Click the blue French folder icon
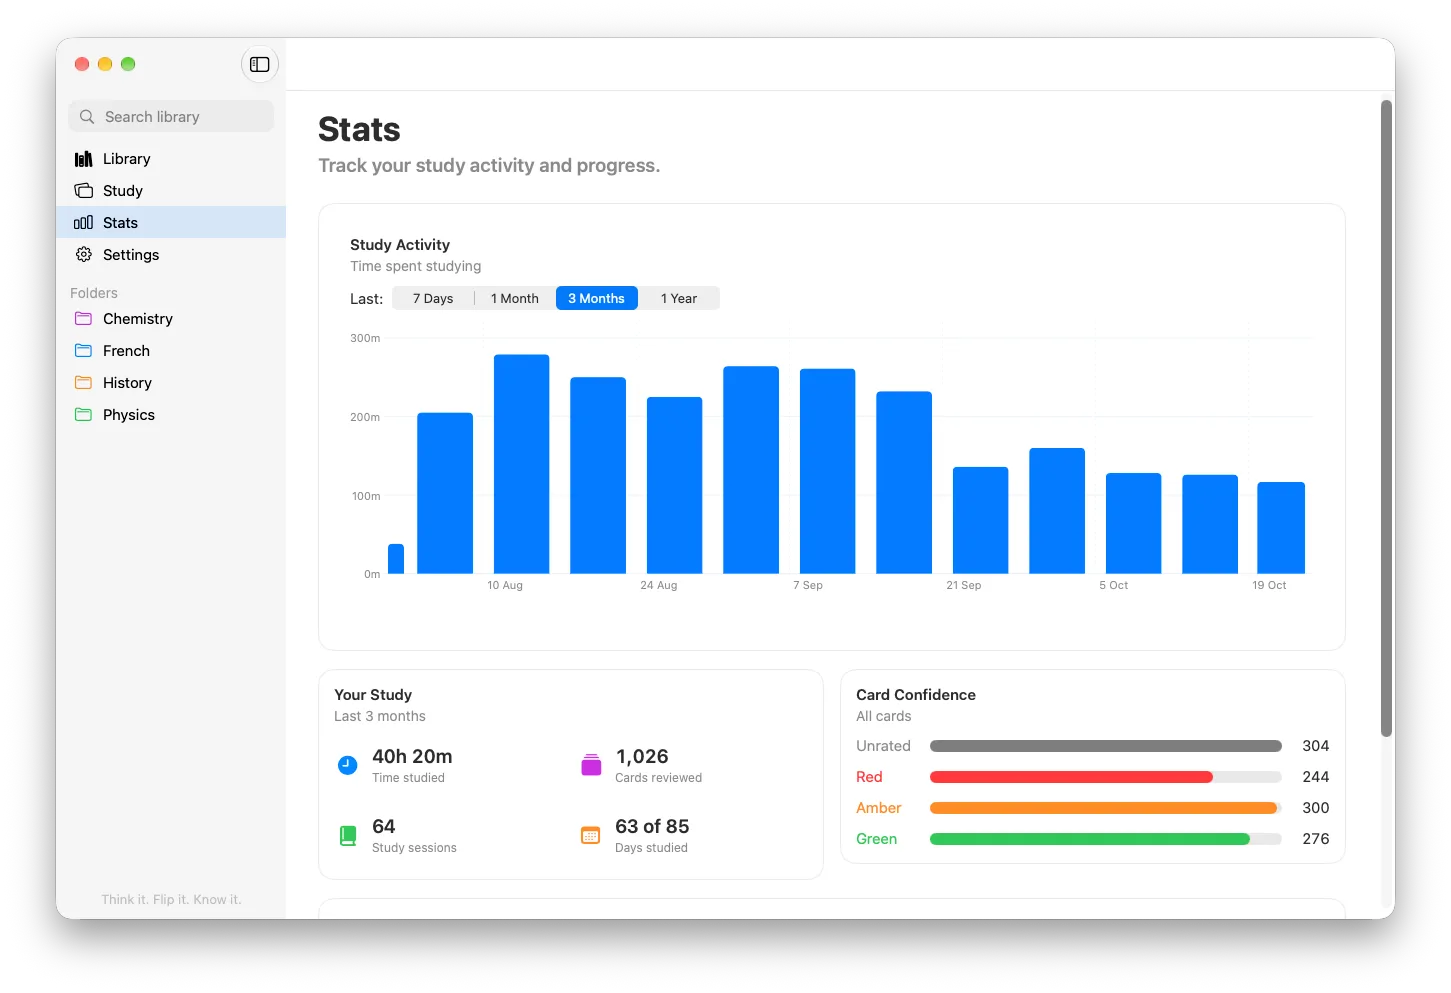Image resolution: width=1451 pixels, height=993 pixels. pyautogui.click(x=84, y=351)
